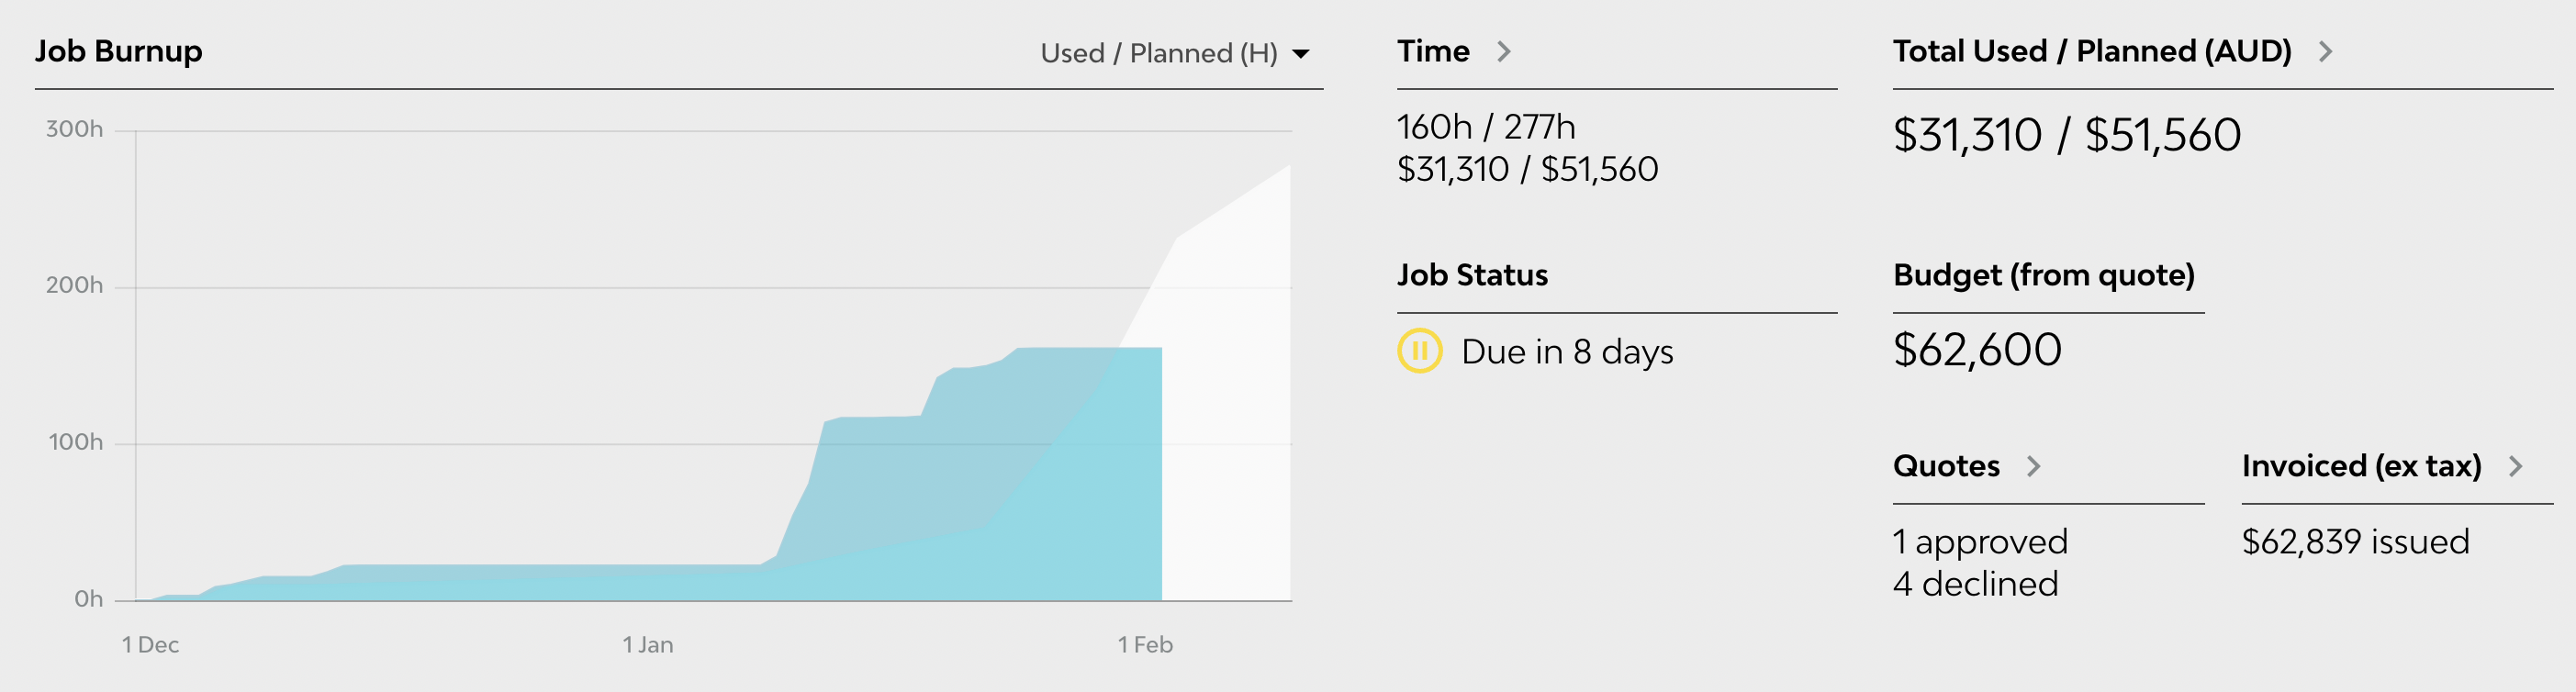Click the yellow paused status icon
Viewport: 2576px width, 692px height.
pyautogui.click(x=1419, y=351)
